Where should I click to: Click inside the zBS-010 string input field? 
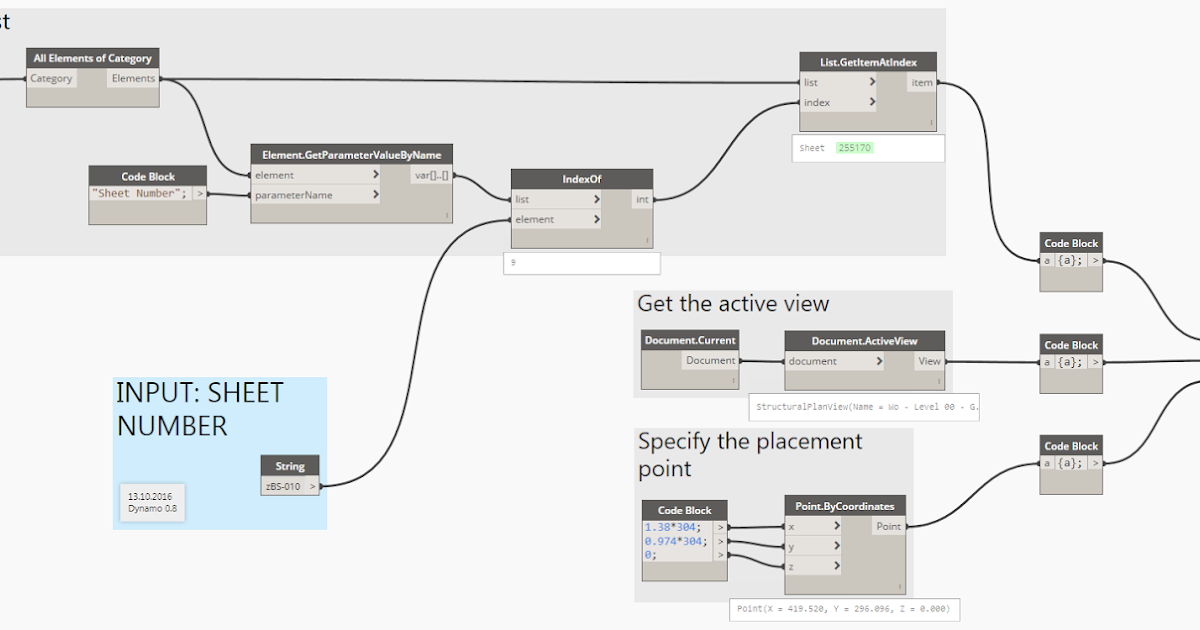coord(283,485)
